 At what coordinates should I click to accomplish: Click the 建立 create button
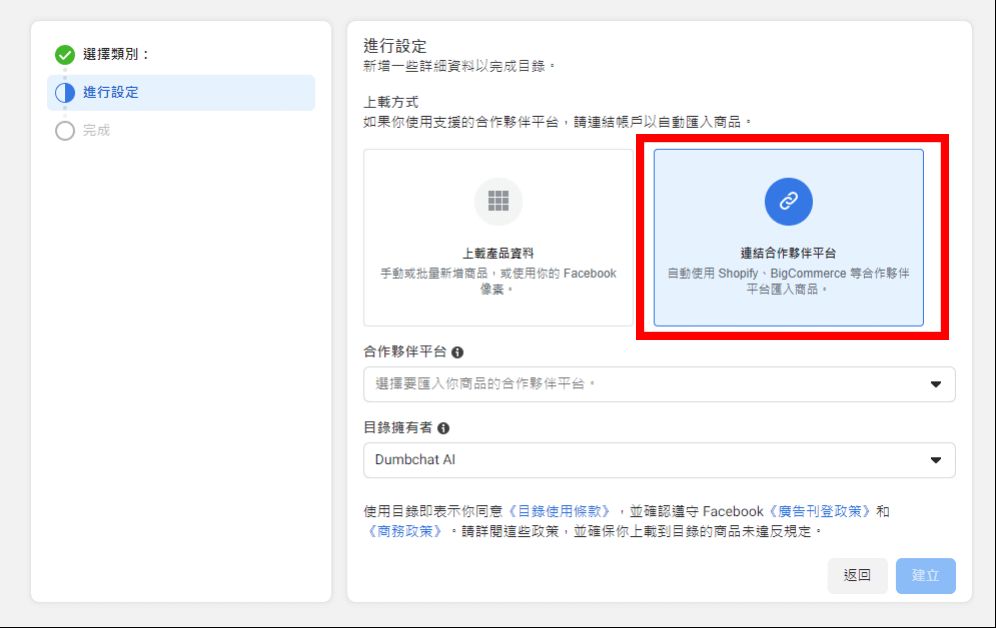[x=925, y=575]
